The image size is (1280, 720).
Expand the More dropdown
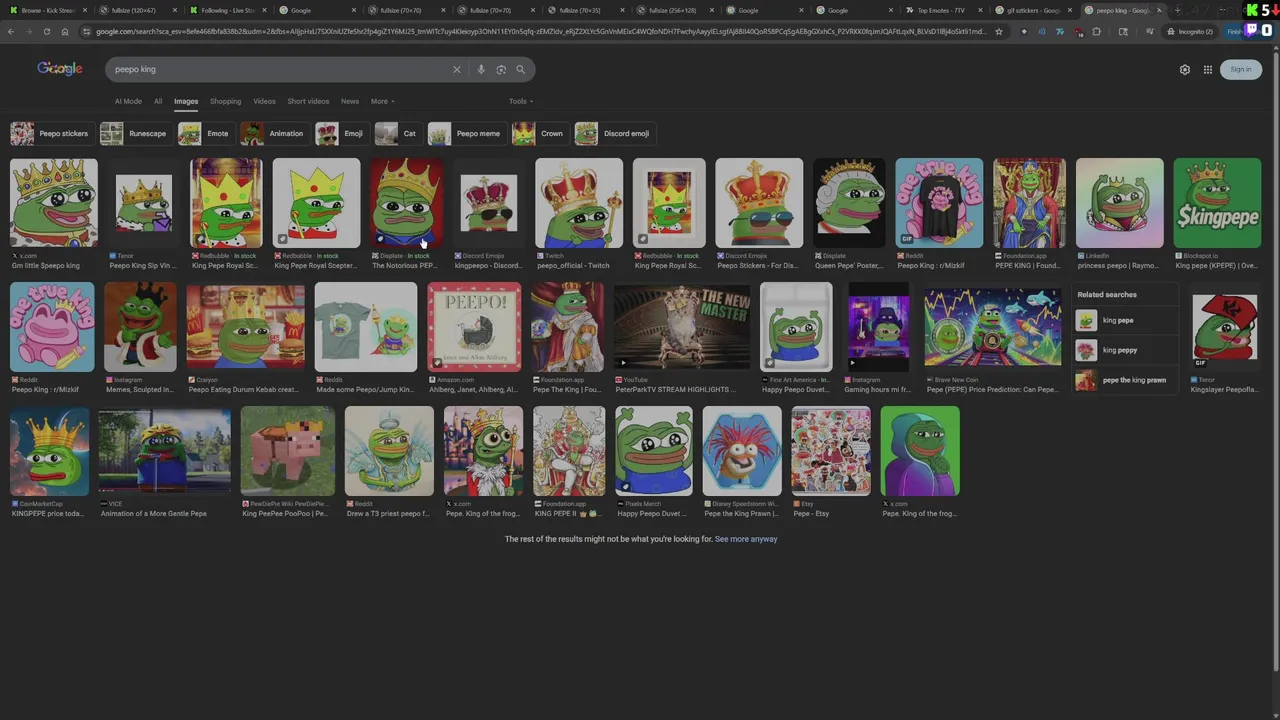[x=382, y=101]
